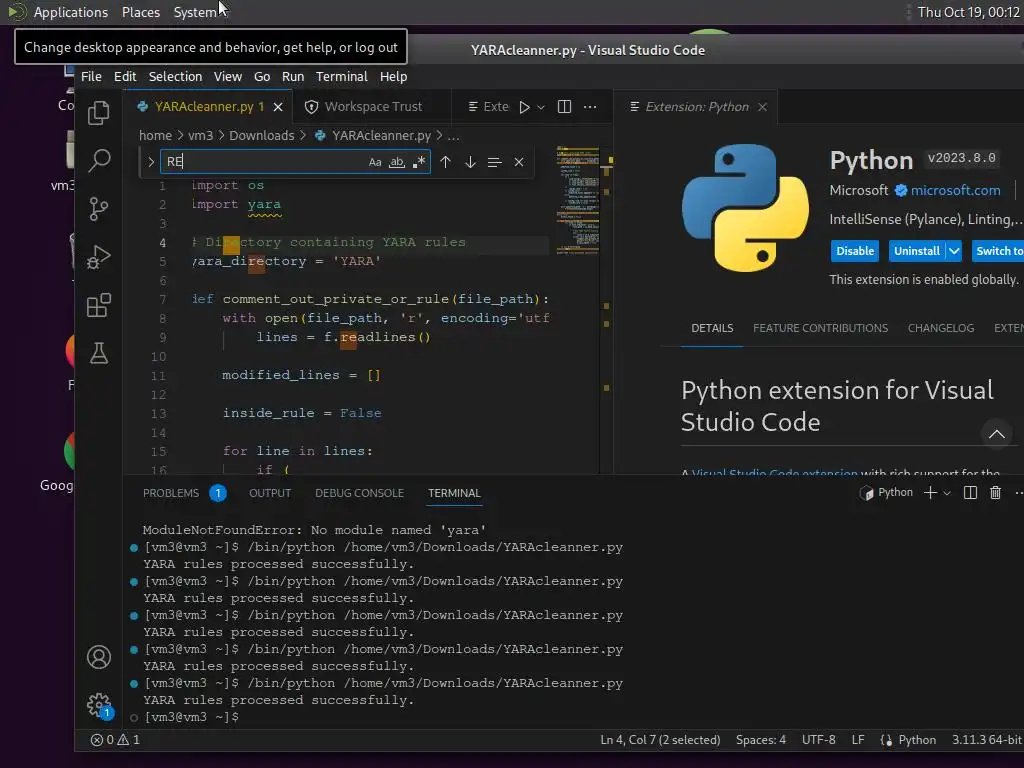Switch to the DEBUG CONSOLE tab
This screenshot has width=1024, height=768.
[359, 493]
